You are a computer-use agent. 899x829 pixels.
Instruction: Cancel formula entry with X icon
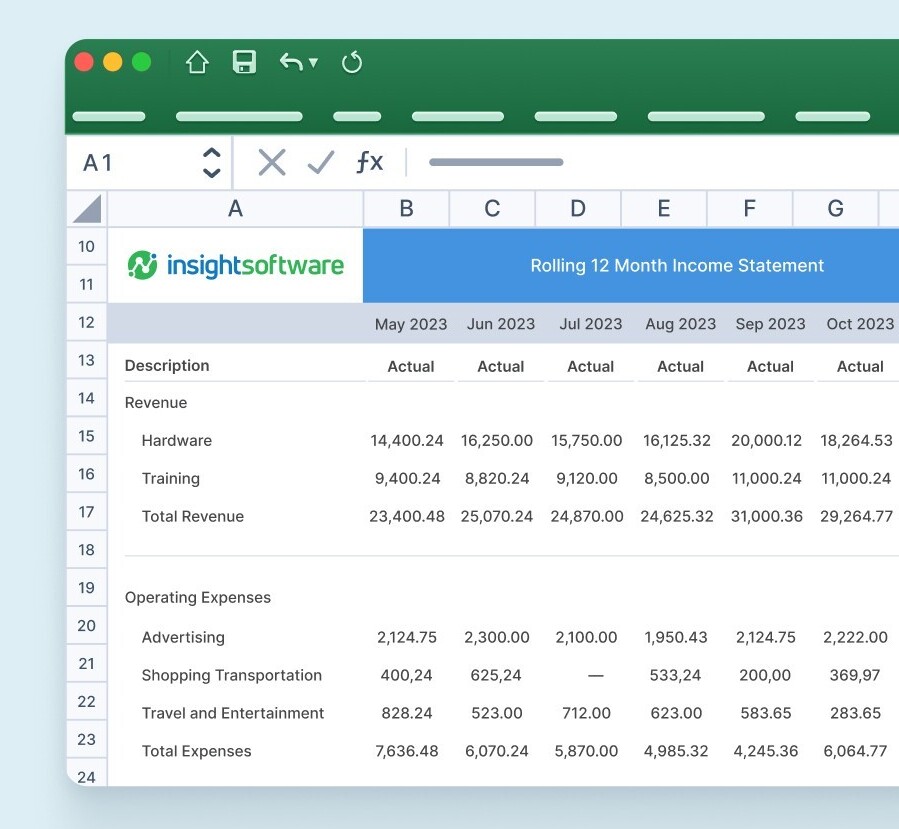click(x=271, y=162)
